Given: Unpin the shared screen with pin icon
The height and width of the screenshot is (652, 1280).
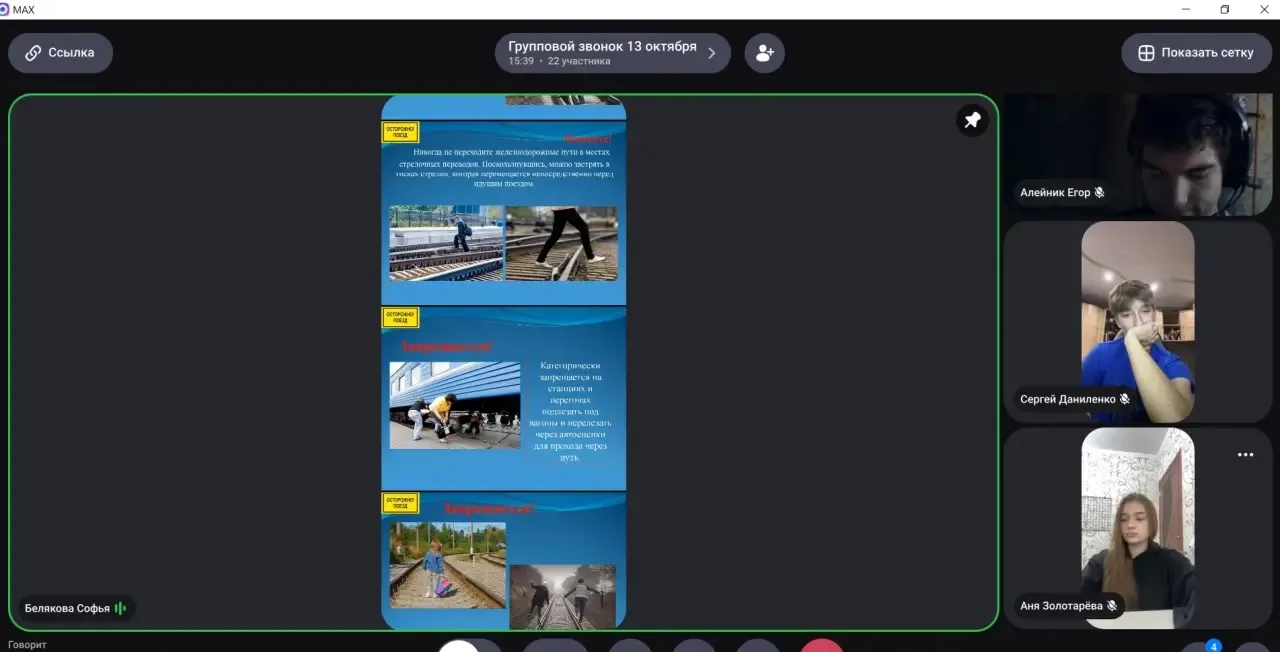Looking at the screenshot, I should click(x=972, y=121).
